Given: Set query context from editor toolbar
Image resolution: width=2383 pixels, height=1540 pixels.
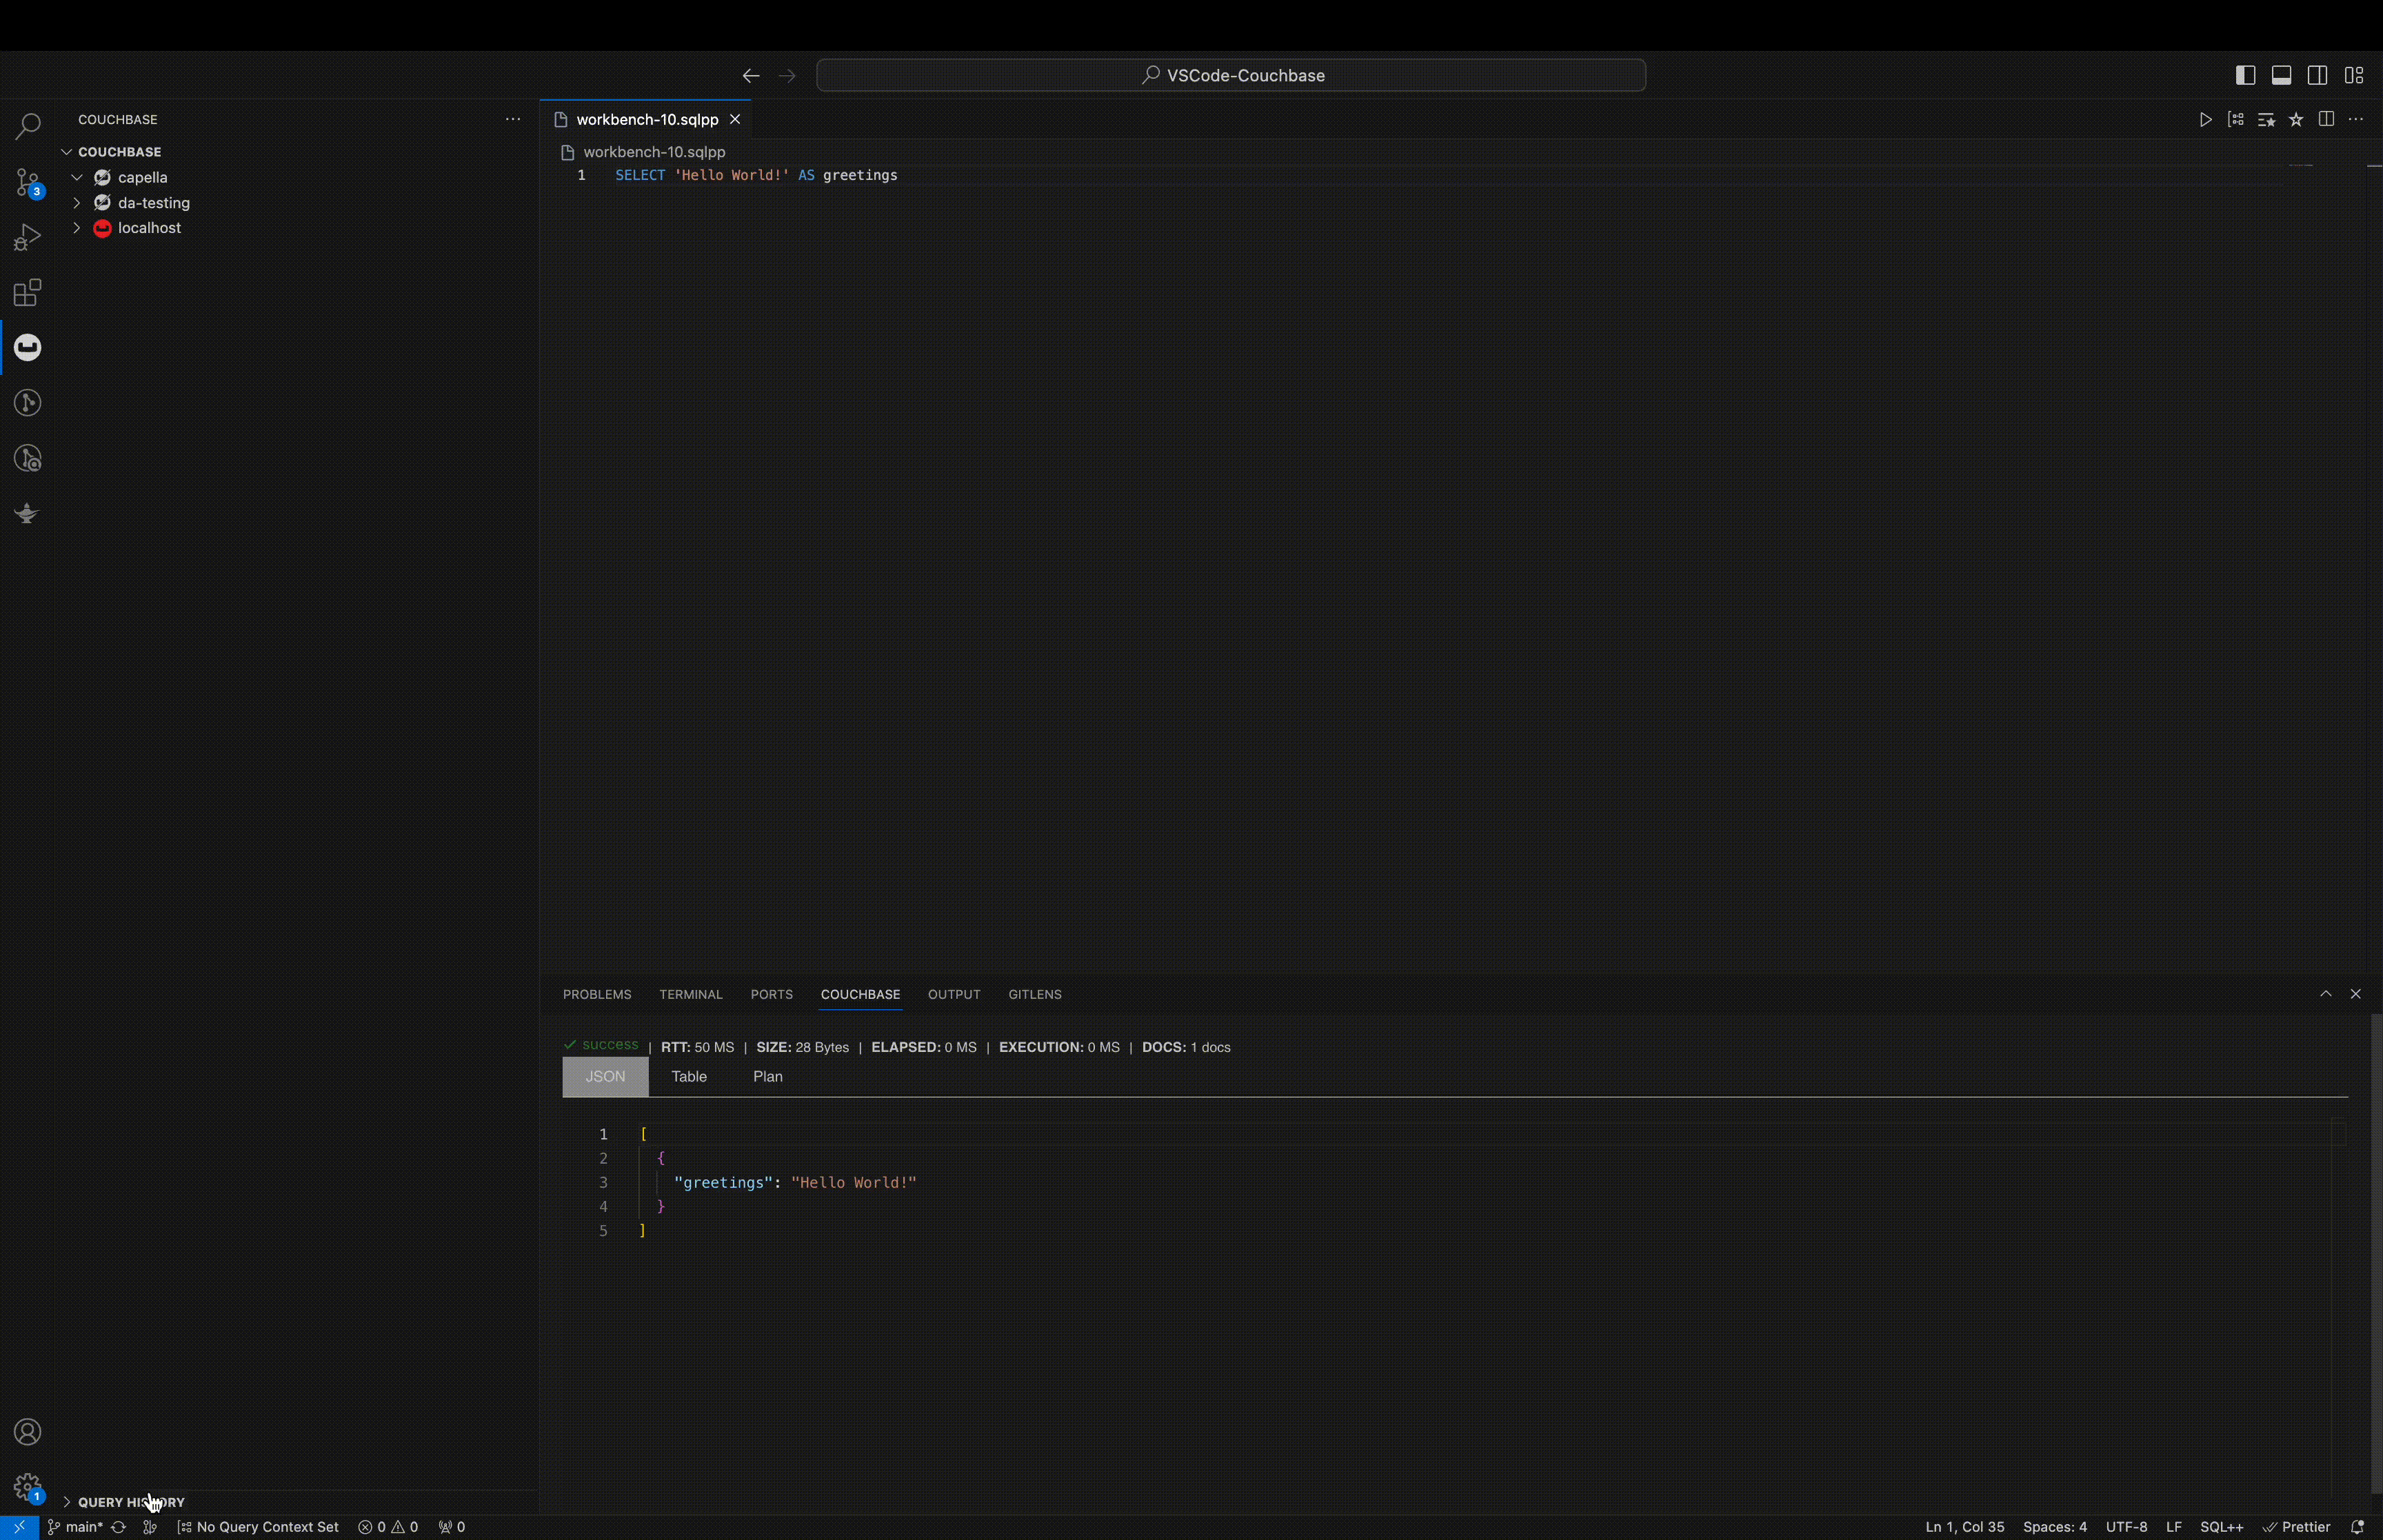Looking at the screenshot, I should click(x=2236, y=119).
